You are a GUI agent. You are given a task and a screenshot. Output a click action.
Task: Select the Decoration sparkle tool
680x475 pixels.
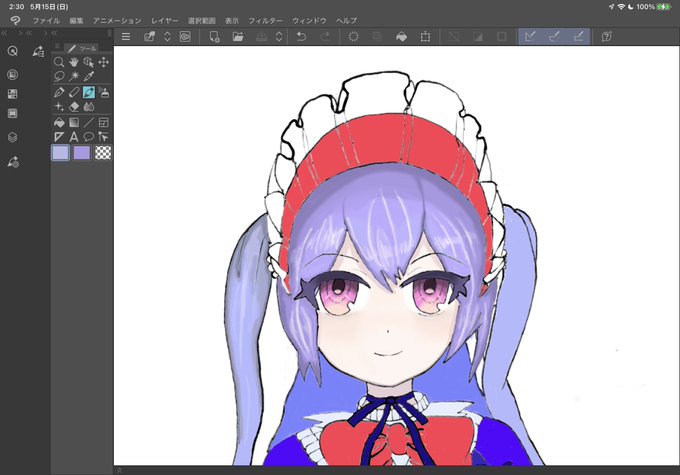(x=59, y=107)
